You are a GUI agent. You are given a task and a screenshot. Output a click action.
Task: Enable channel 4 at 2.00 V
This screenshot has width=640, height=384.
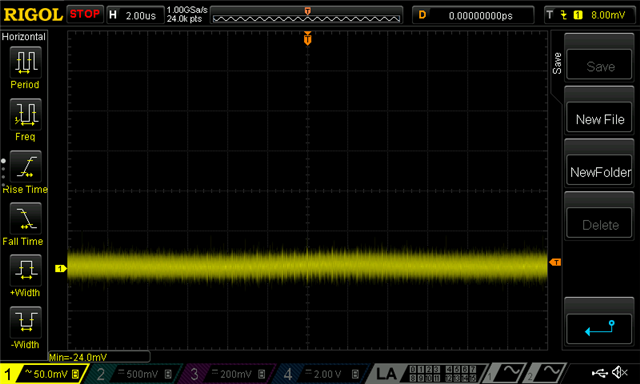coord(322,374)
